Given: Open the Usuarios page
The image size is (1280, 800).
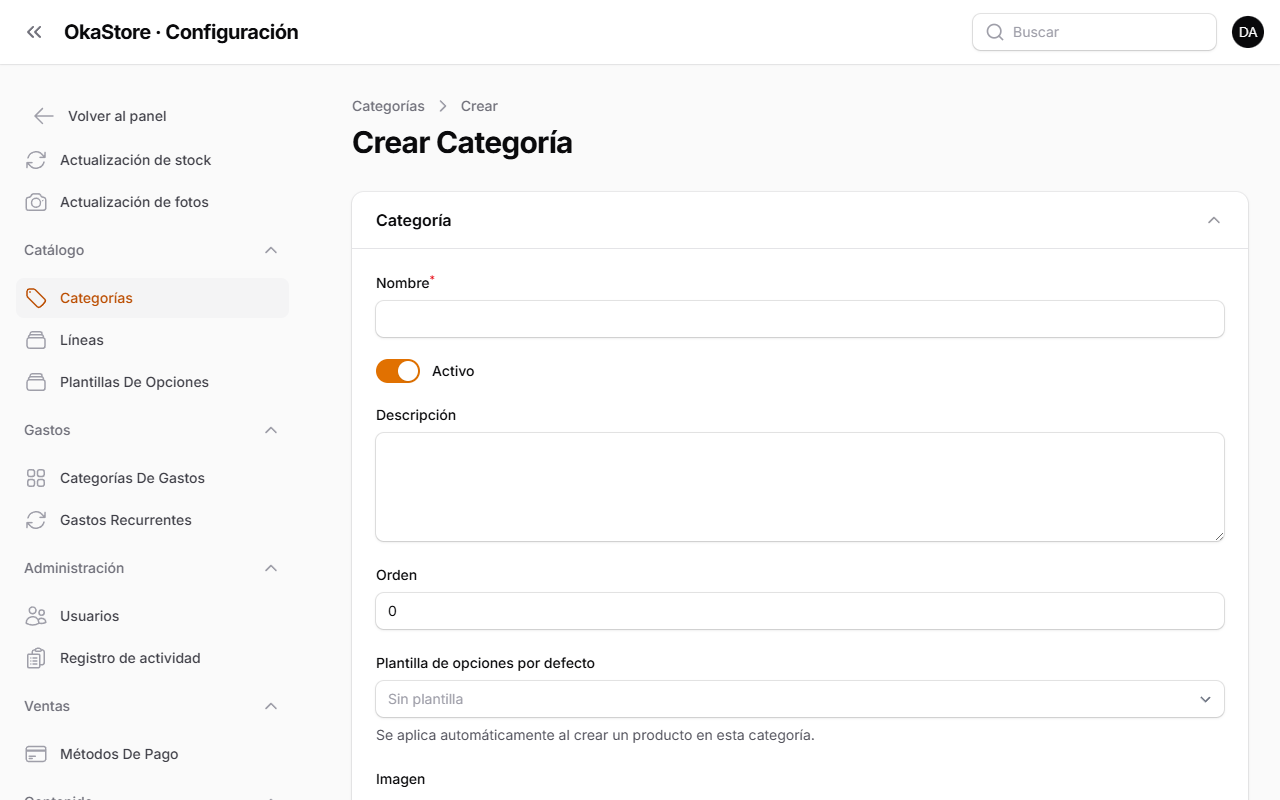Looking at the screenshot, I should [152, 616].
